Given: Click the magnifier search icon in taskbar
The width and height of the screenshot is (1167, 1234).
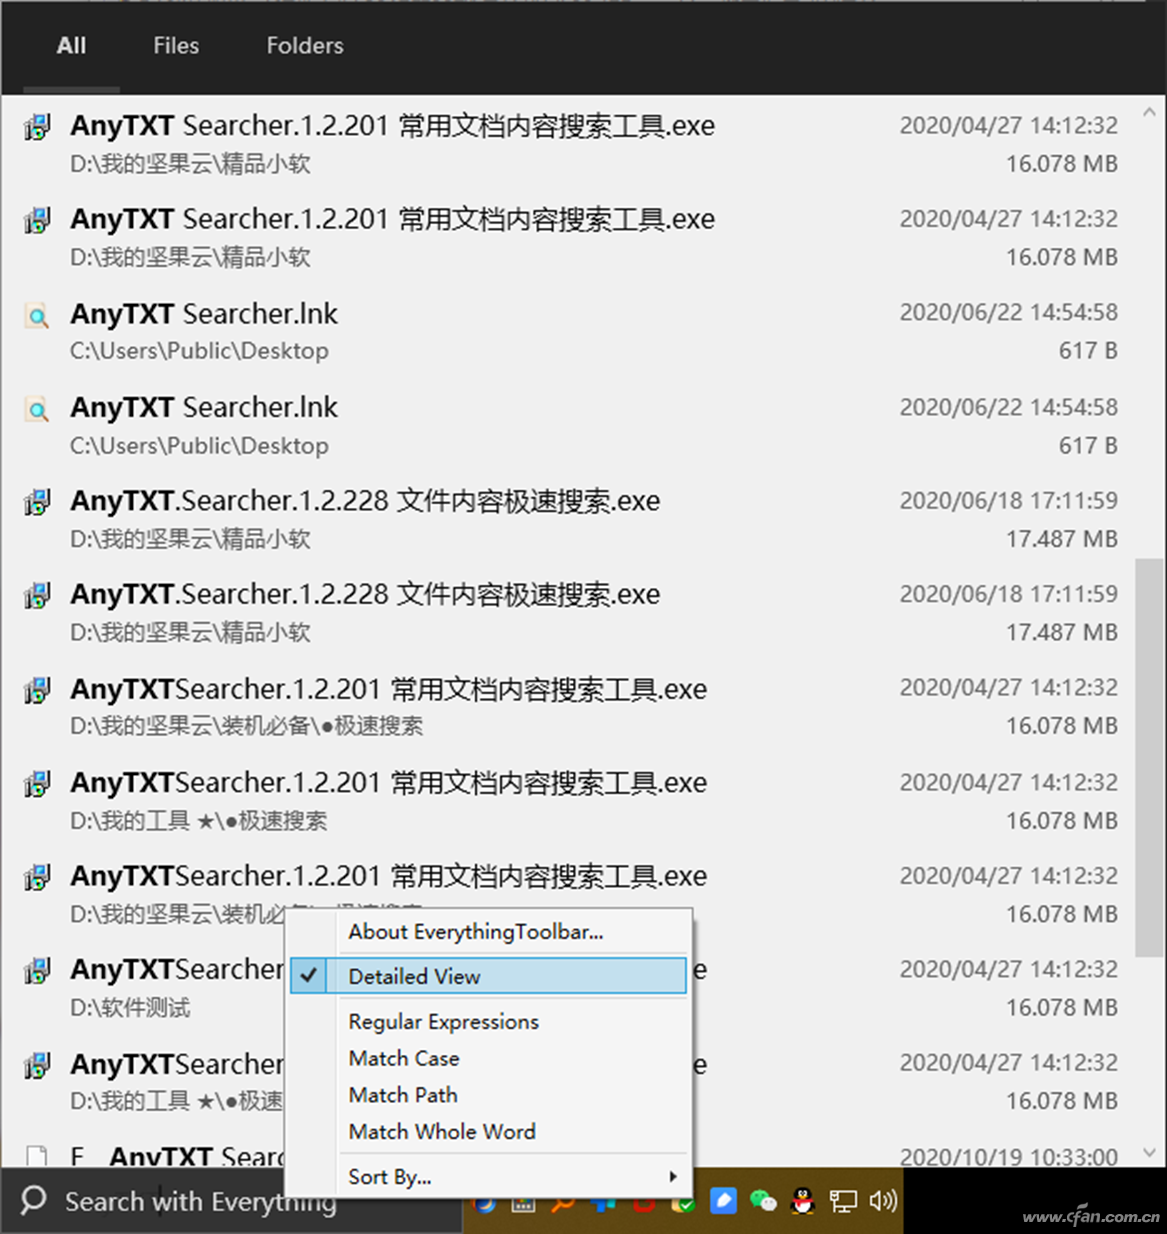Looking at the screenshot, I should 33,1199.
